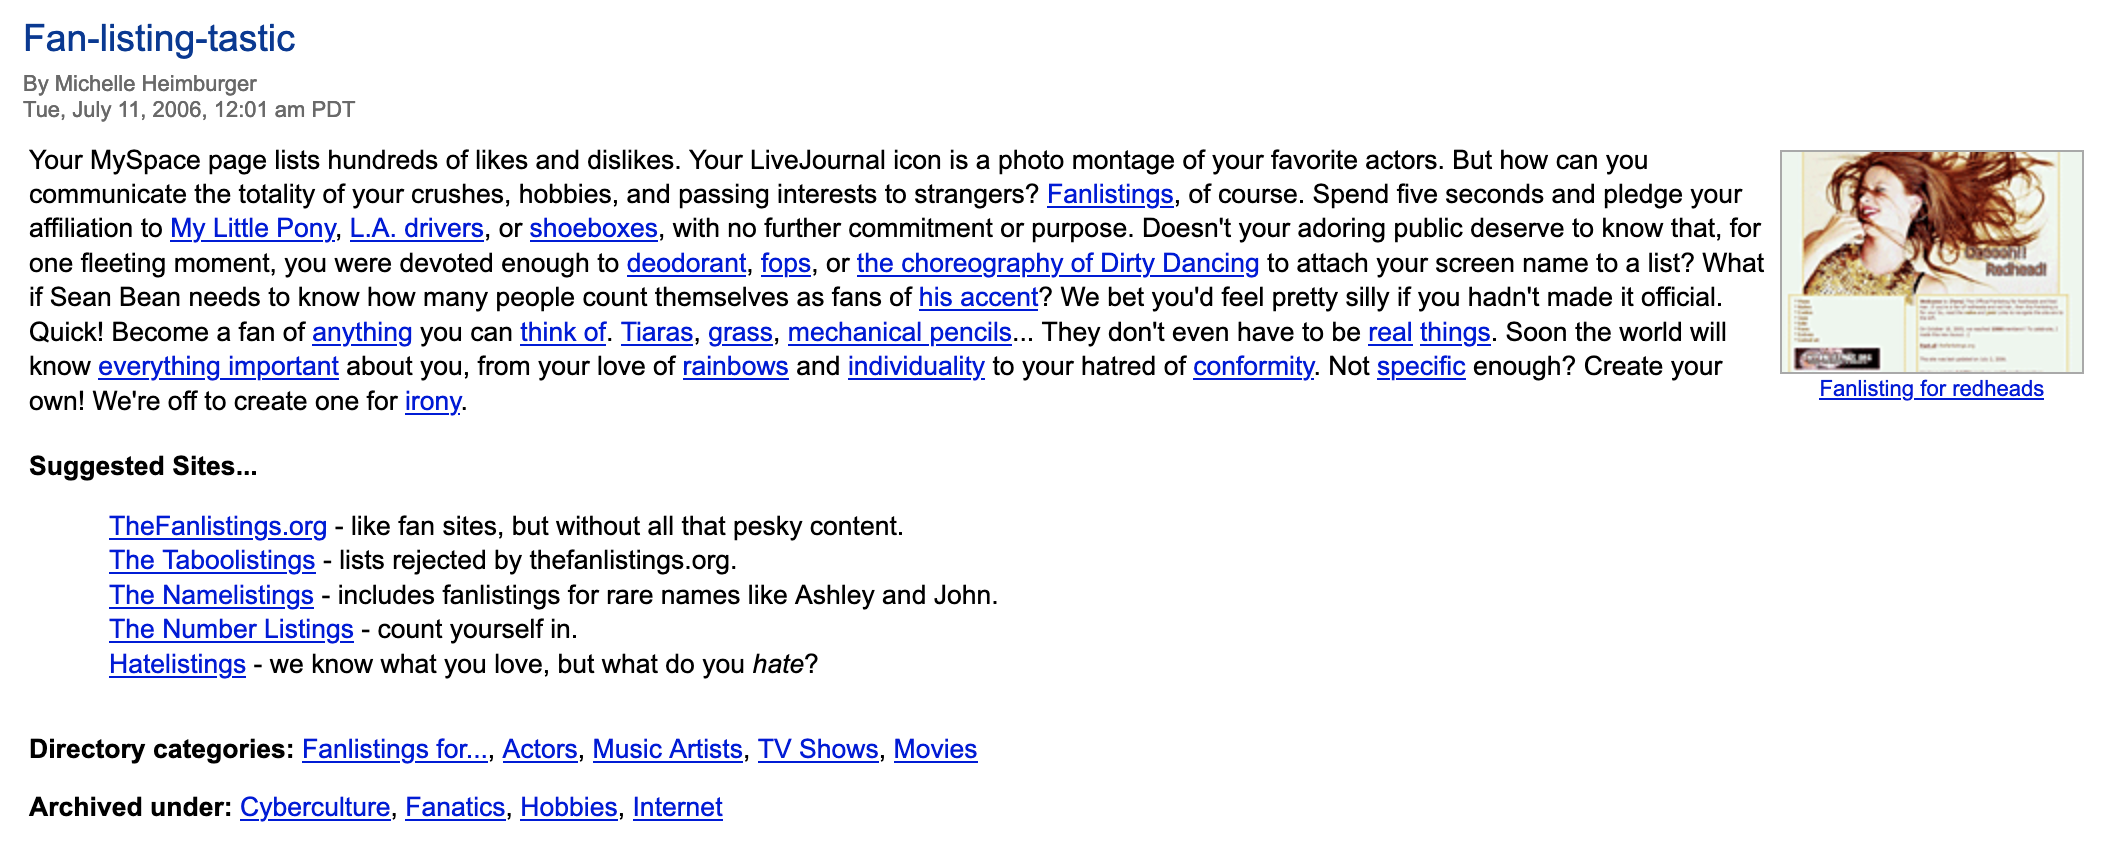The width and height of the screenshot is (2112, 842).
Task: Click the 'irony' link
Action: click(432, 401)
